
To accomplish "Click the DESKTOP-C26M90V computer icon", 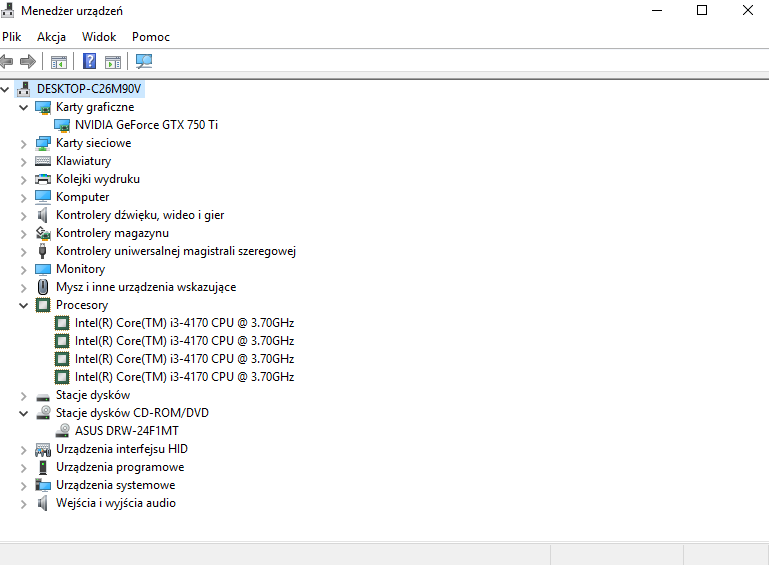I will [24, 89].
